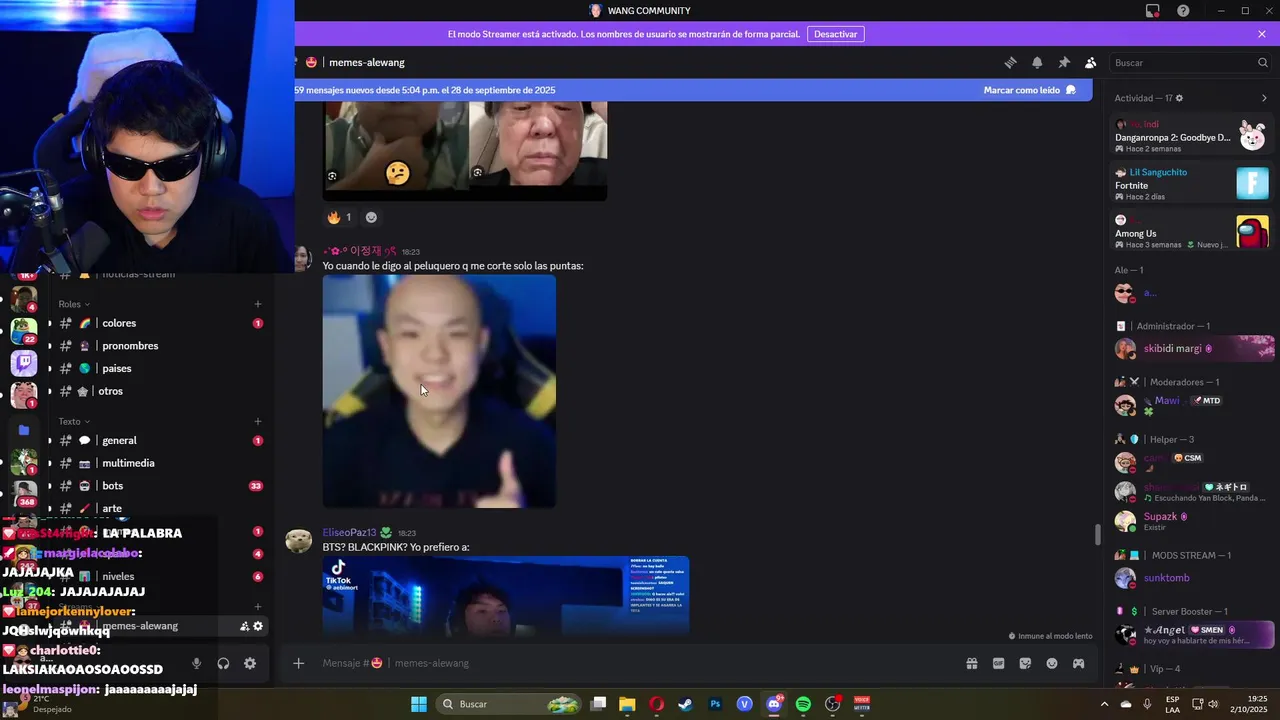
Task: Collapse the Roles category
Action: click(74, 304)
